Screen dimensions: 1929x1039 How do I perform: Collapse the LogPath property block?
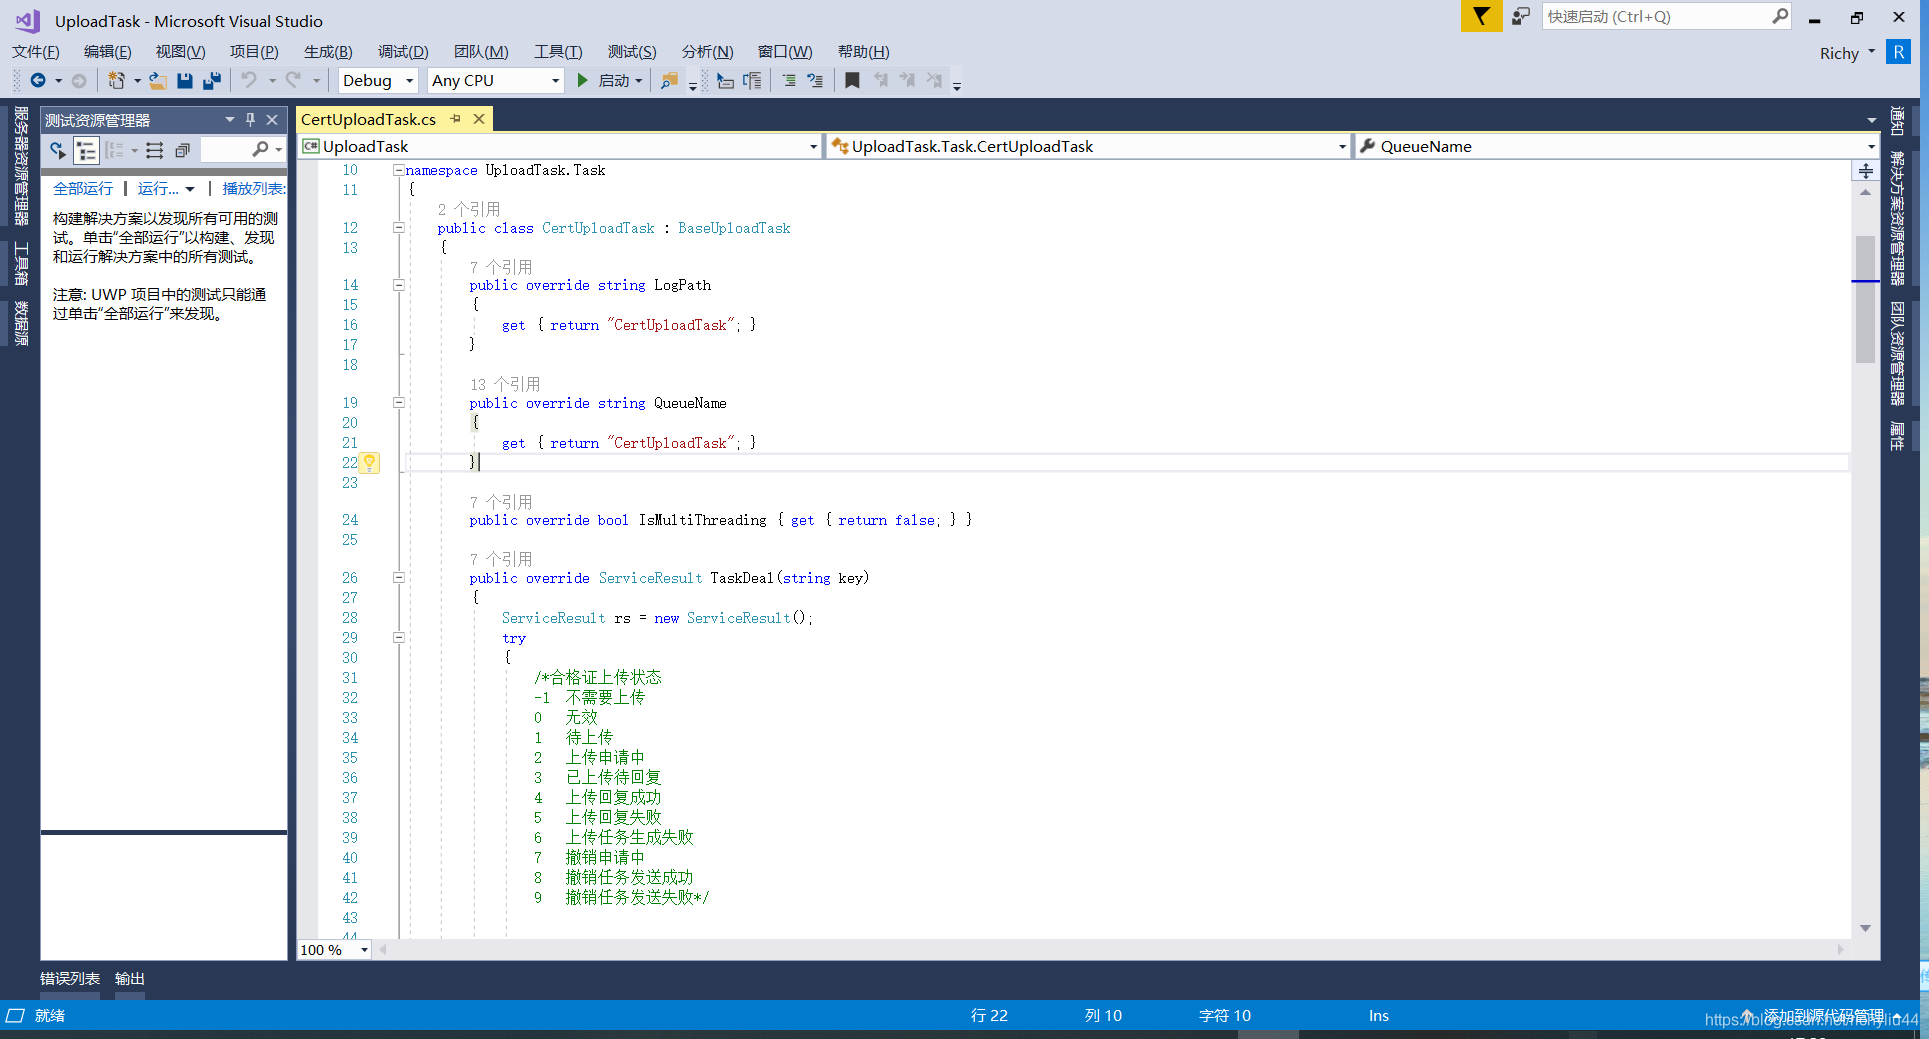pyautogui.click(x=398, y=285)
